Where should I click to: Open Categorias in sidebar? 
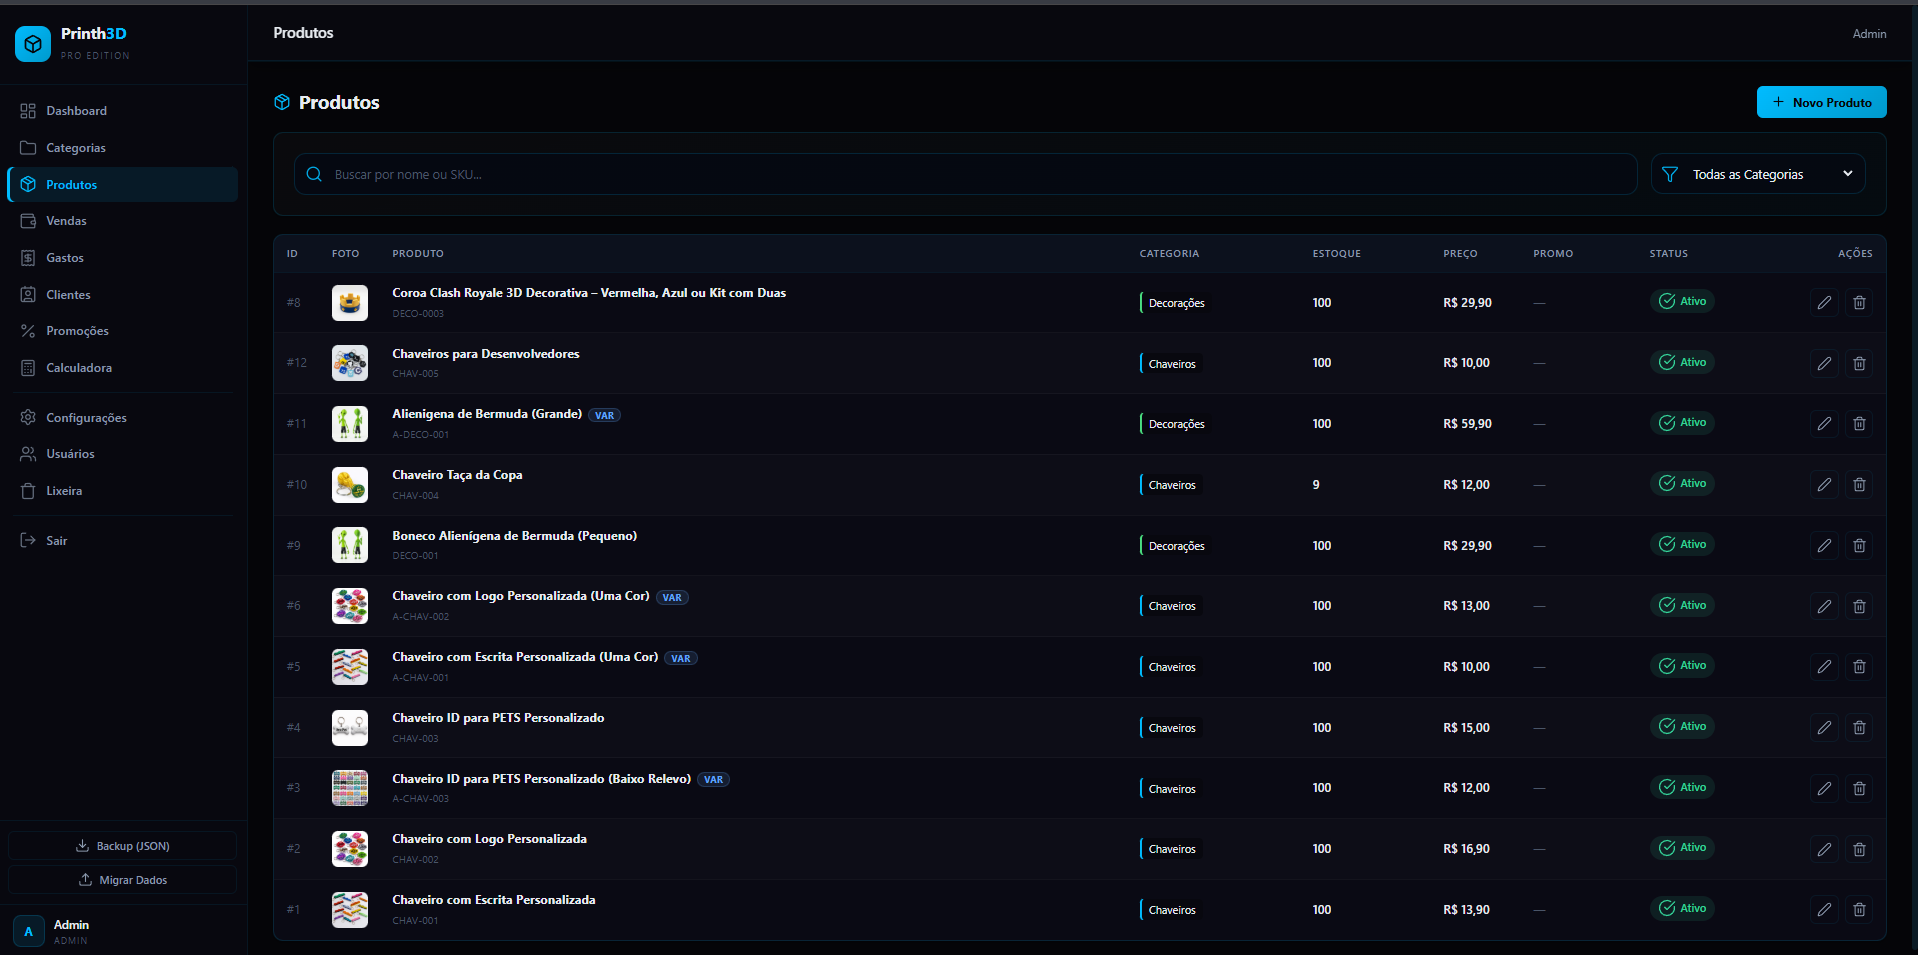pyautogui.click(x=123, y=148)
